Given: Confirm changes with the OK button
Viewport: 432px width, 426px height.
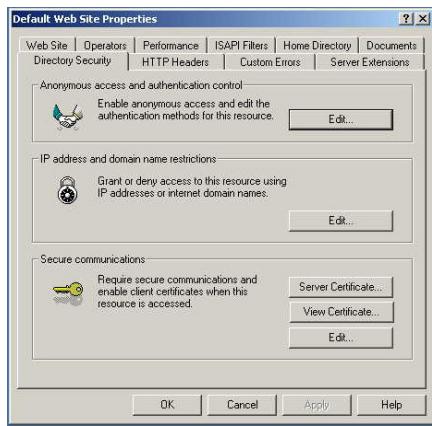Looking at the screenshot, I should (x=167, y=405).
